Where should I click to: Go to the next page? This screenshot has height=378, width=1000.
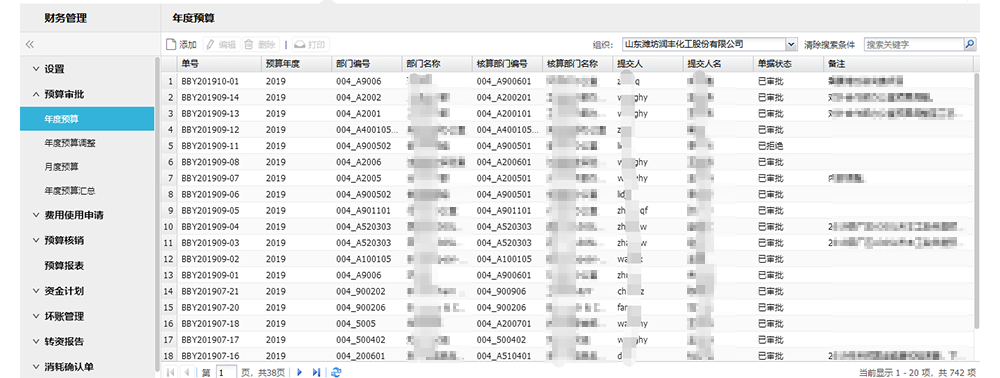click(299, 372)
